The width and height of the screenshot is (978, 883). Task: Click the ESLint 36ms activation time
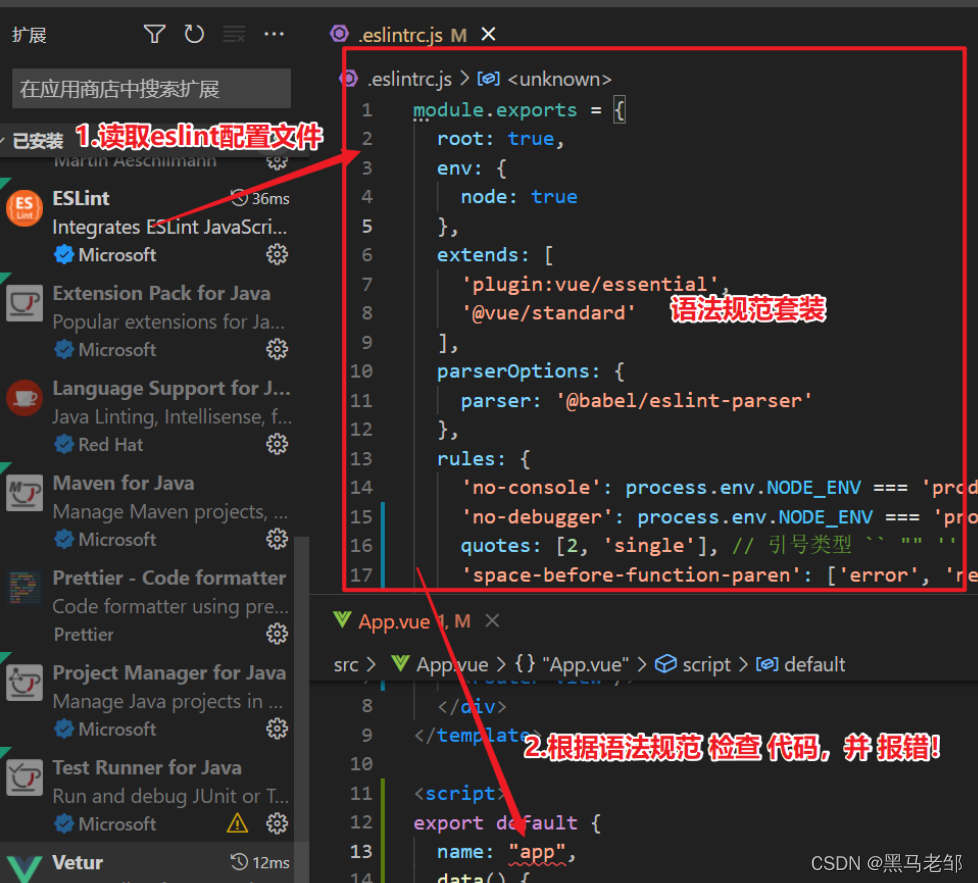260,198
